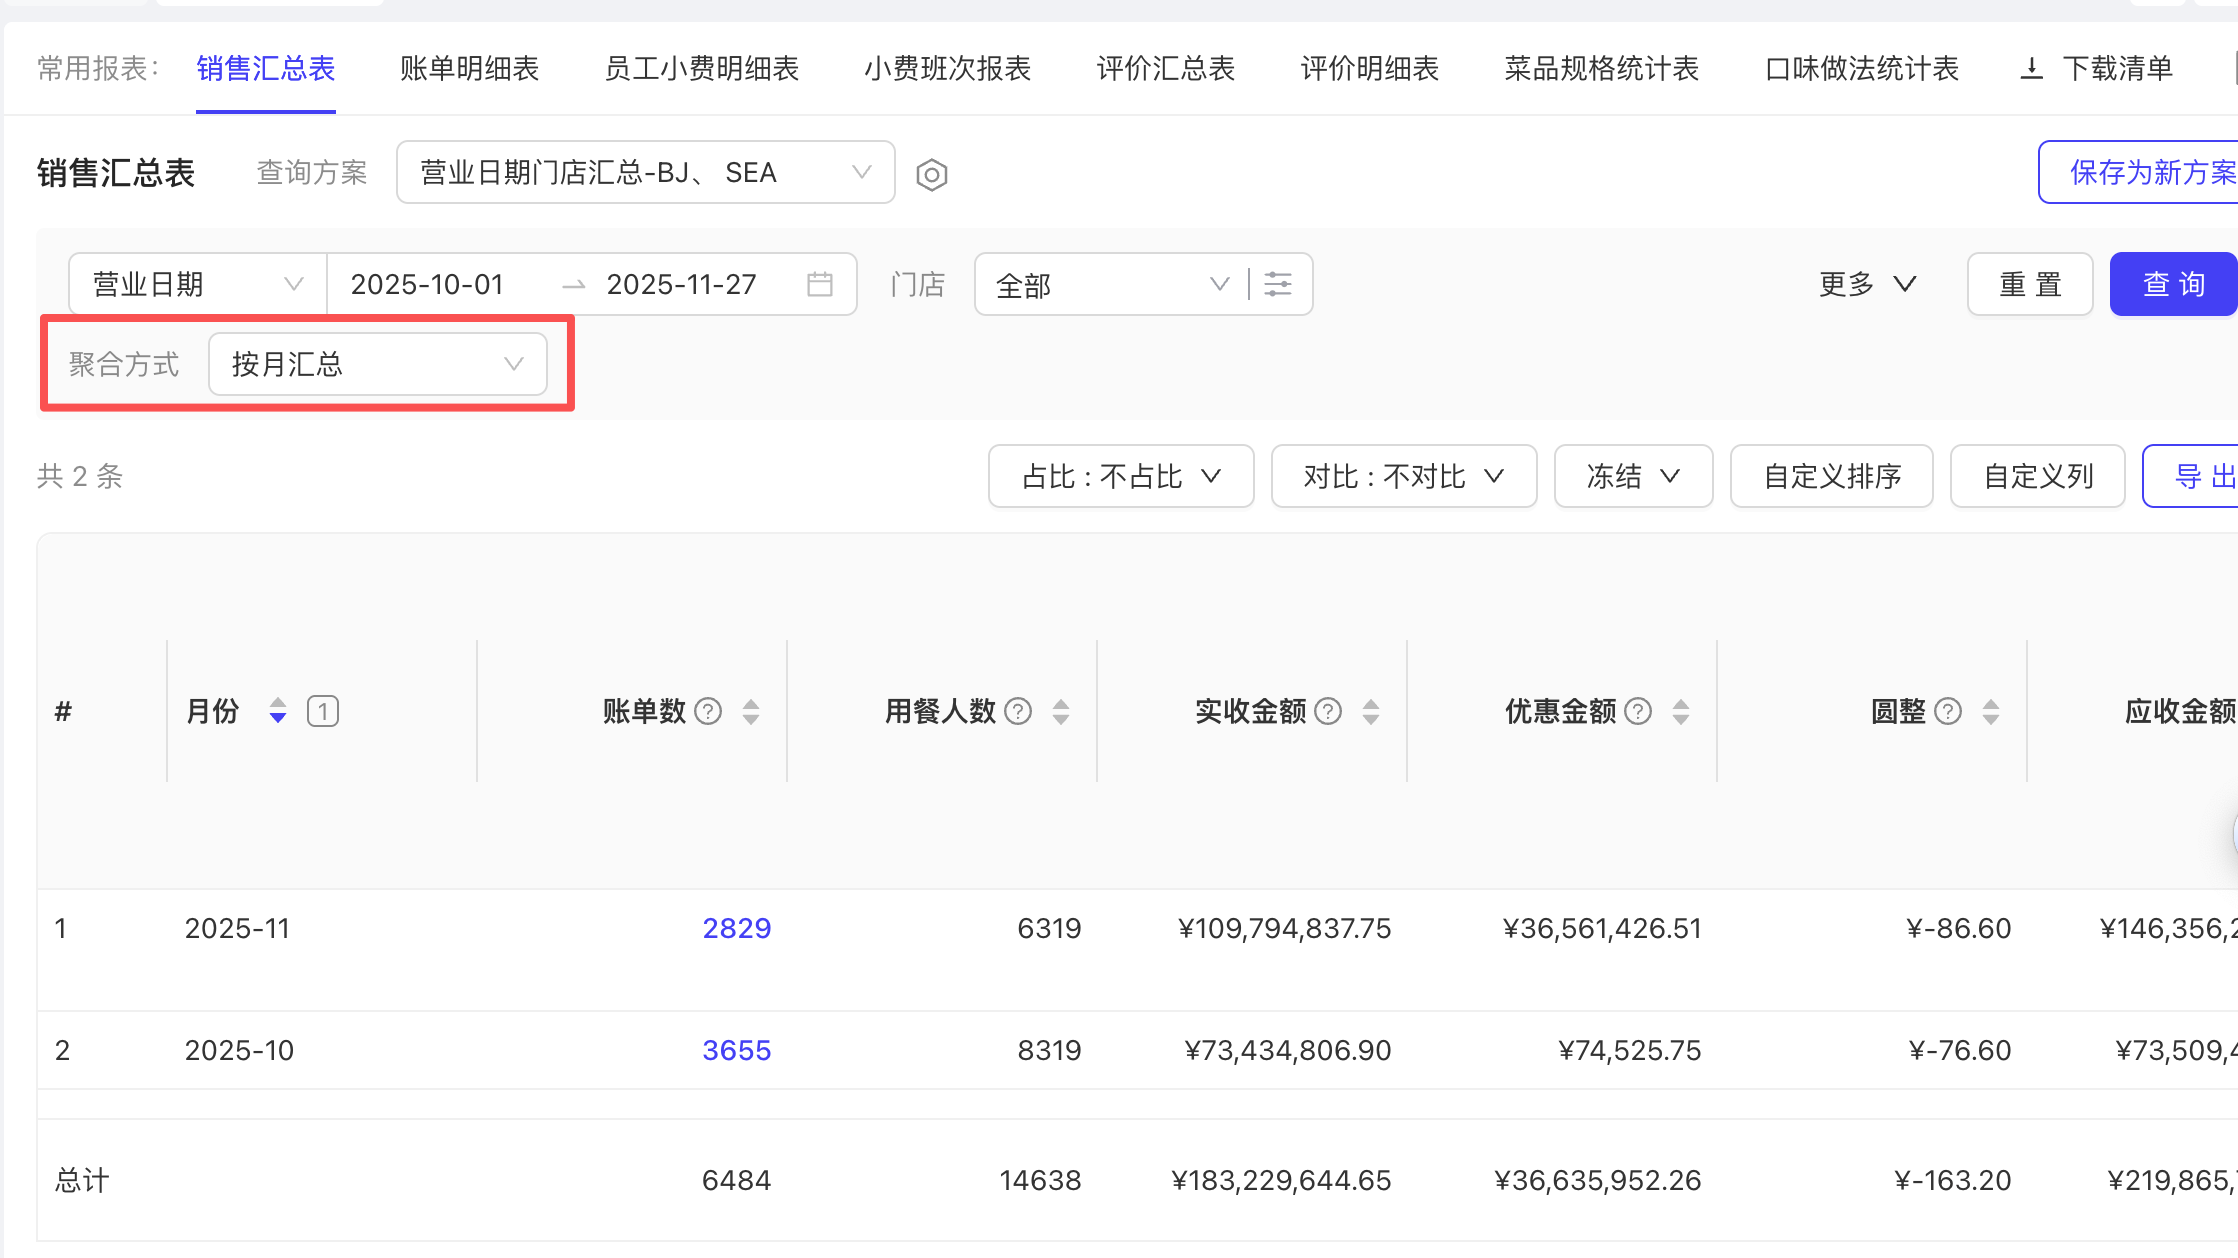
Task: Click start date field 2025-10-01
Action: click(x=427, y=284)
